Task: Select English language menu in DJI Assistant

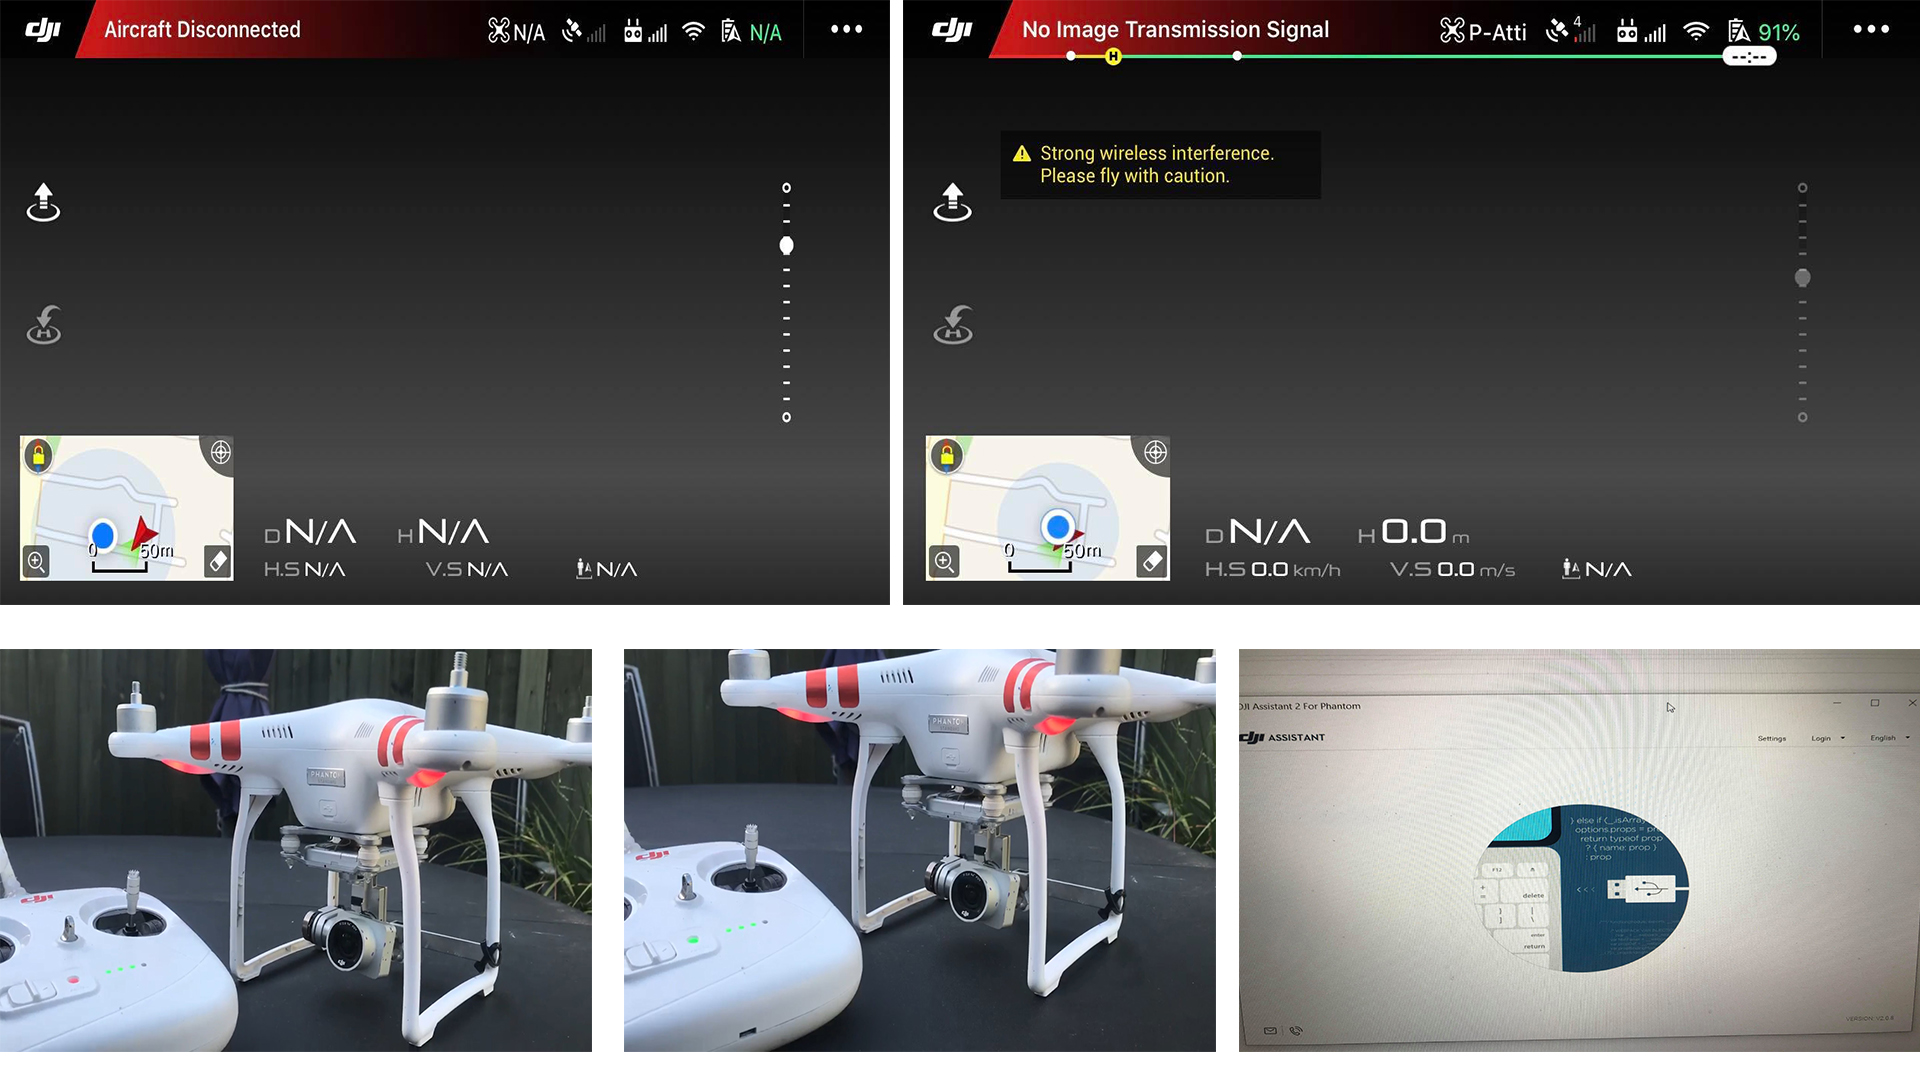Action: 1888,738
